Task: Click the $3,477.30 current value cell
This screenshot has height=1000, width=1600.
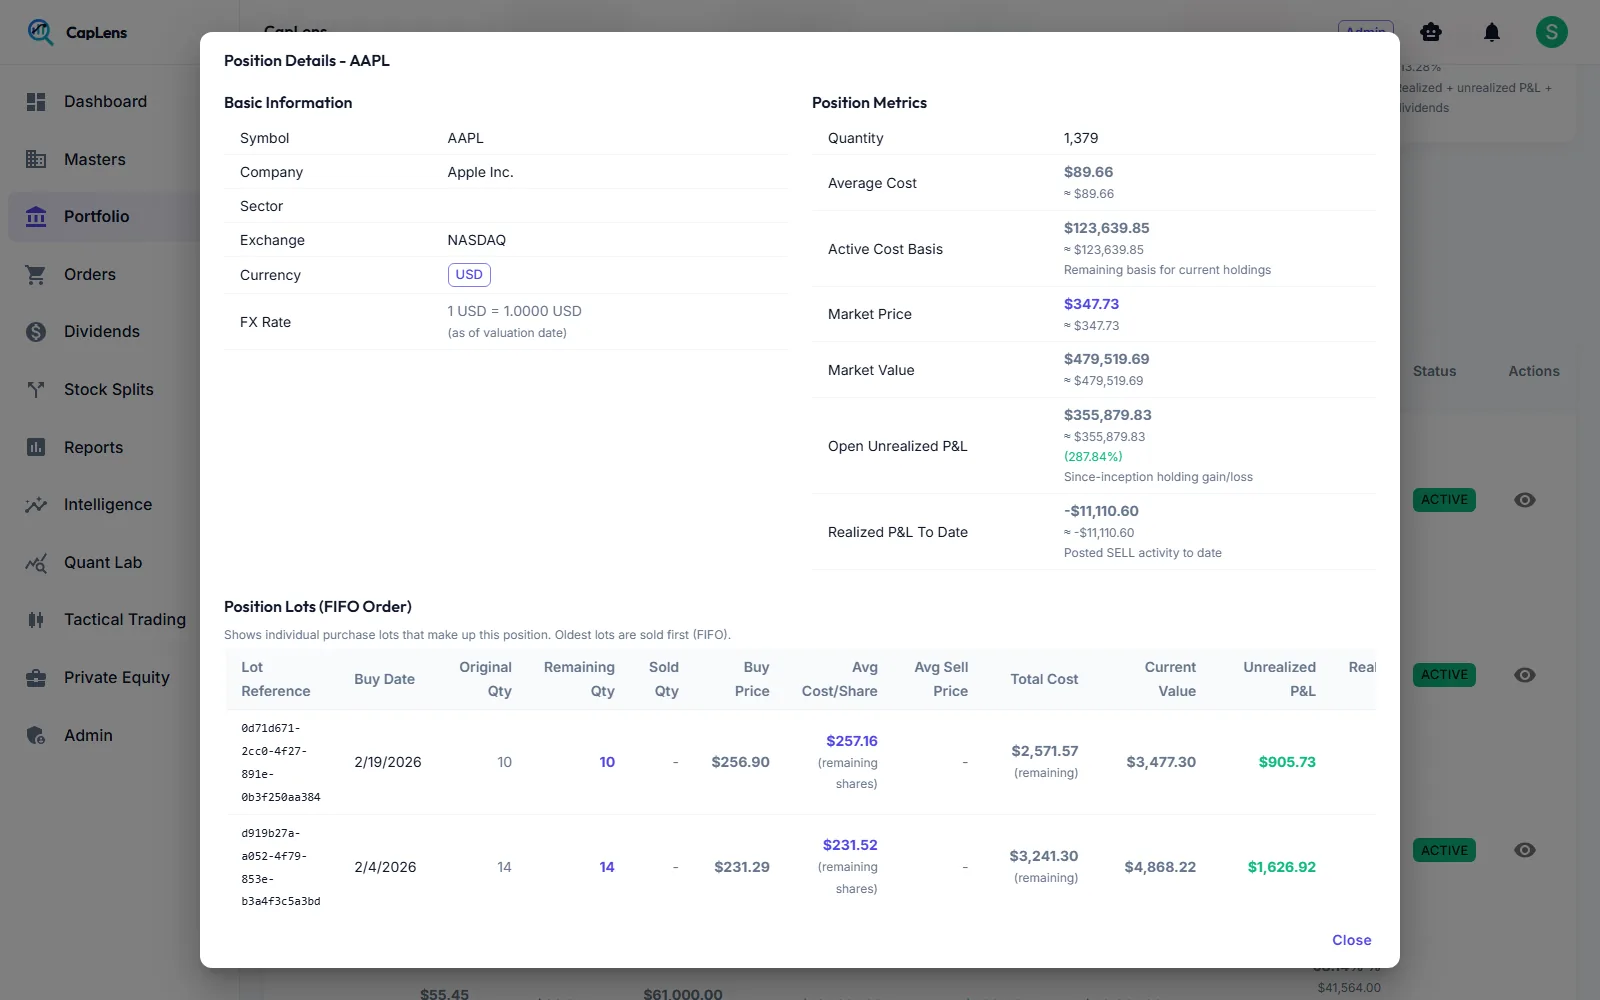Action: tap(1161, 762)
